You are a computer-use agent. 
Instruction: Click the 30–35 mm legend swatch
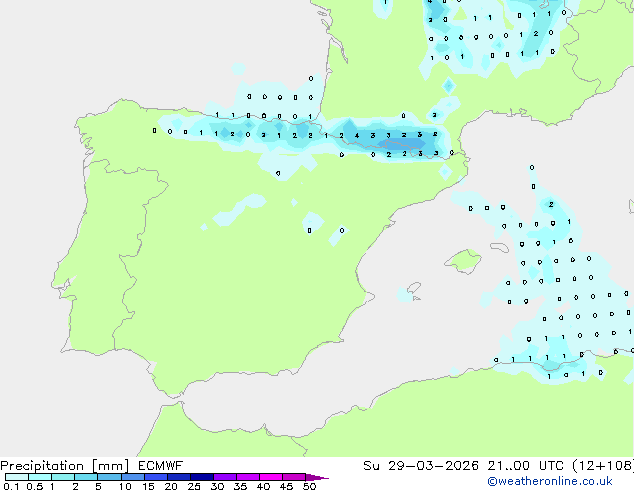[x=225, y=477]
